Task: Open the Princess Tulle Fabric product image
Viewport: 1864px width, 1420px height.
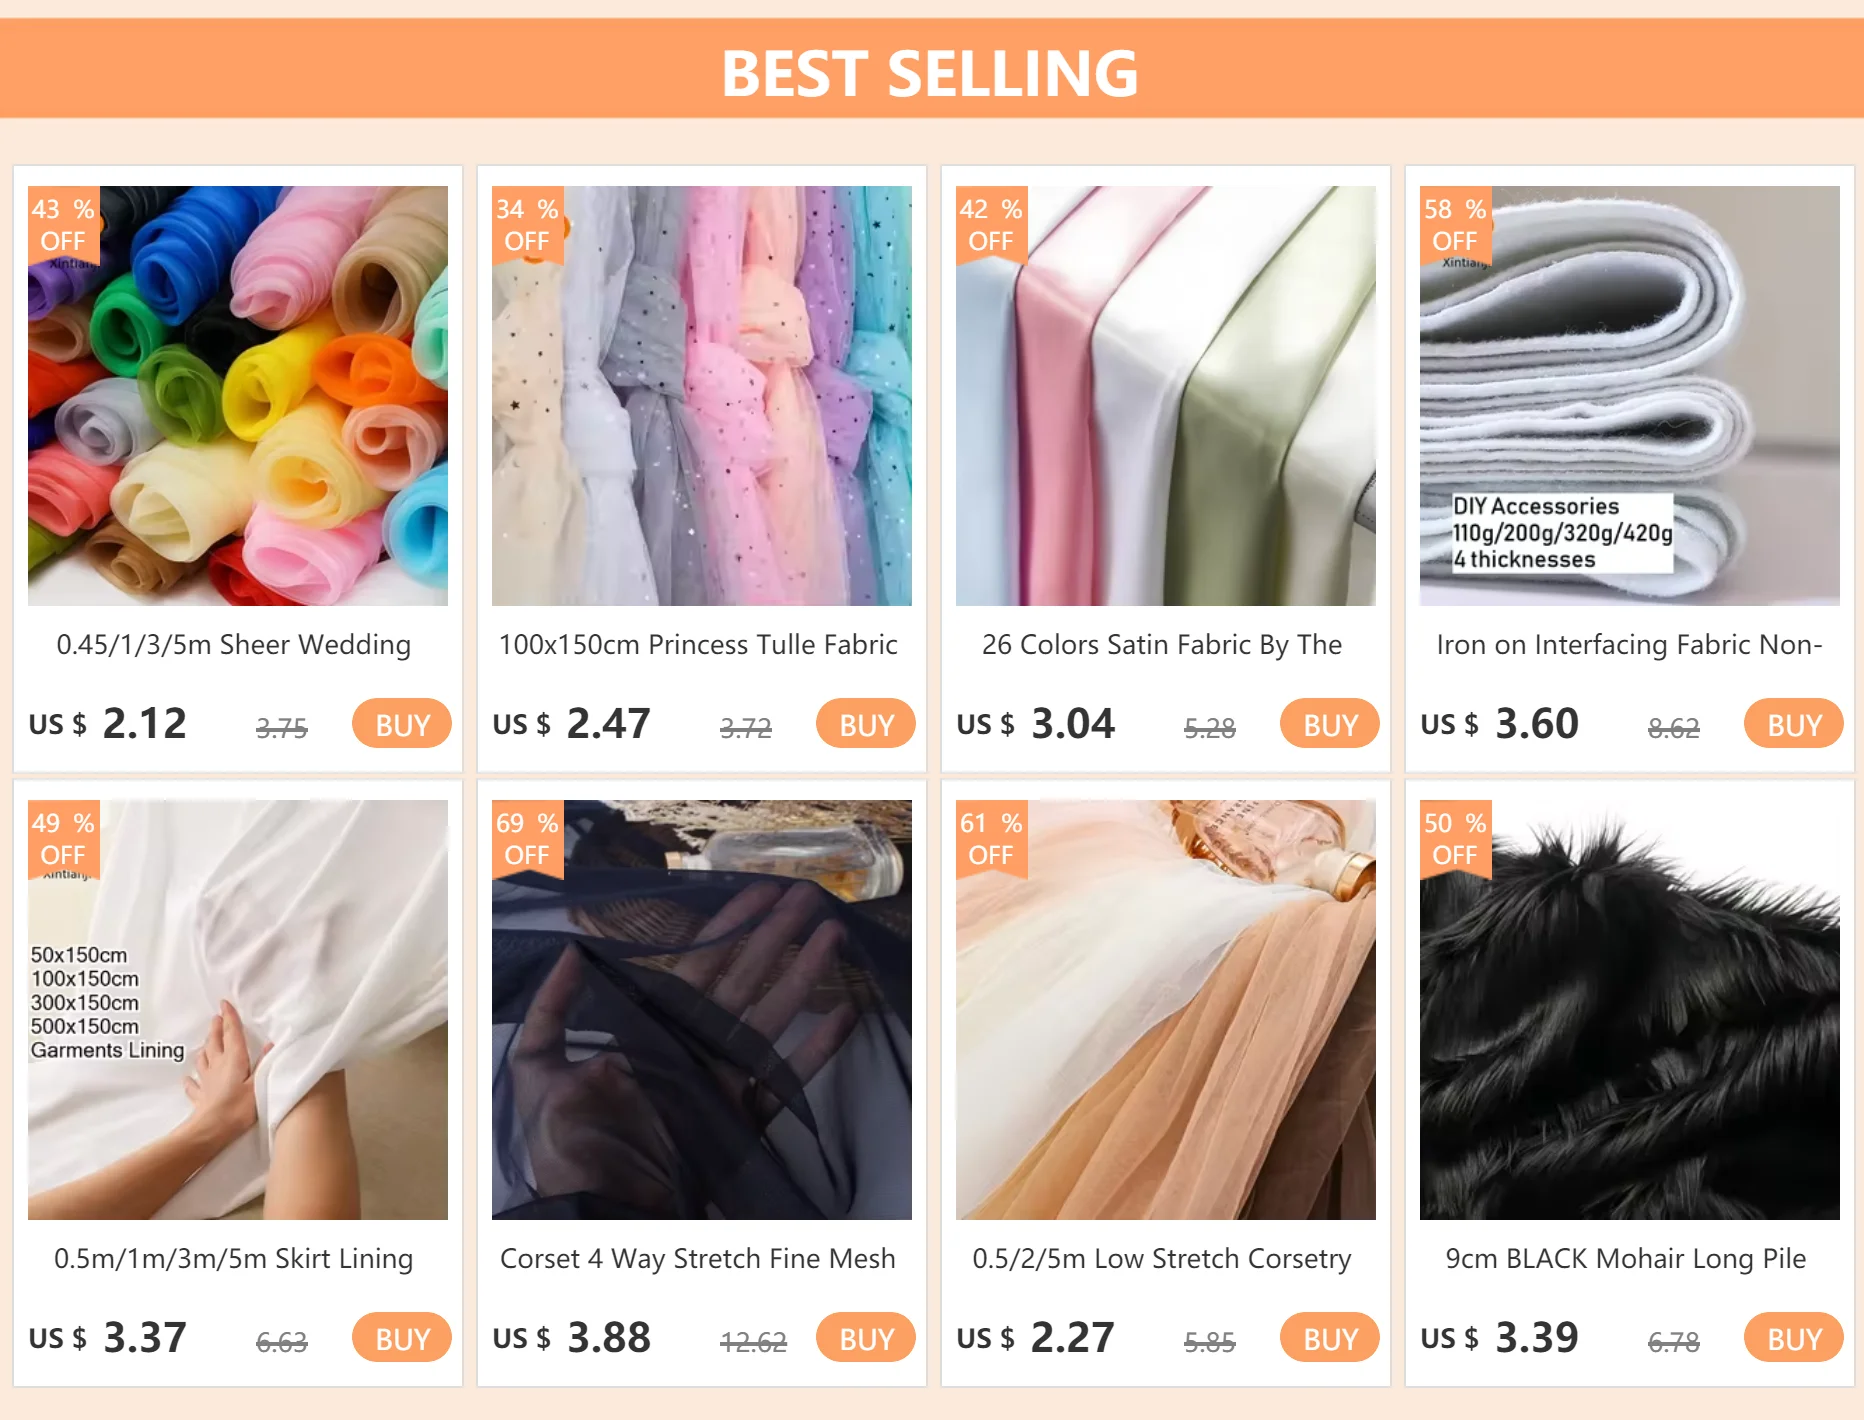Action: 702,396
